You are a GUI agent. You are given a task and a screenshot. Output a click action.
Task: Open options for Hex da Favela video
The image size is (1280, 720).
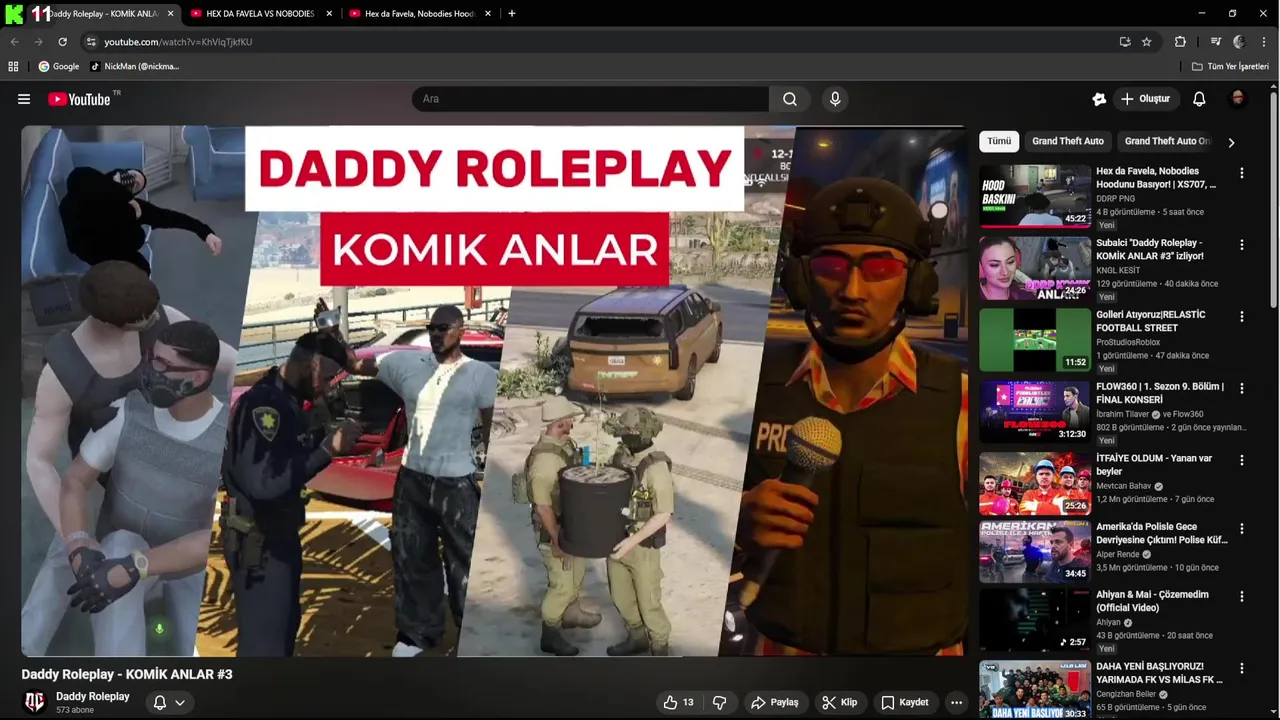coord(1242,173)
